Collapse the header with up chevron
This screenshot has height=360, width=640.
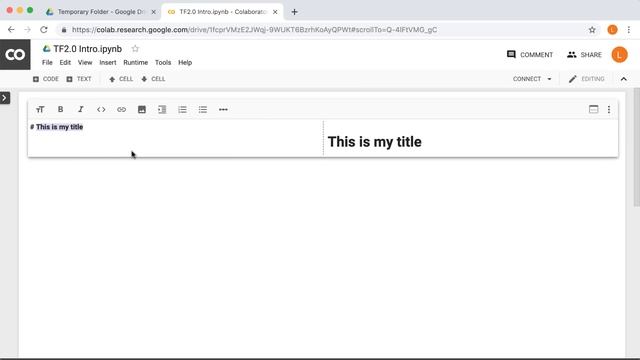pos(624,79)
